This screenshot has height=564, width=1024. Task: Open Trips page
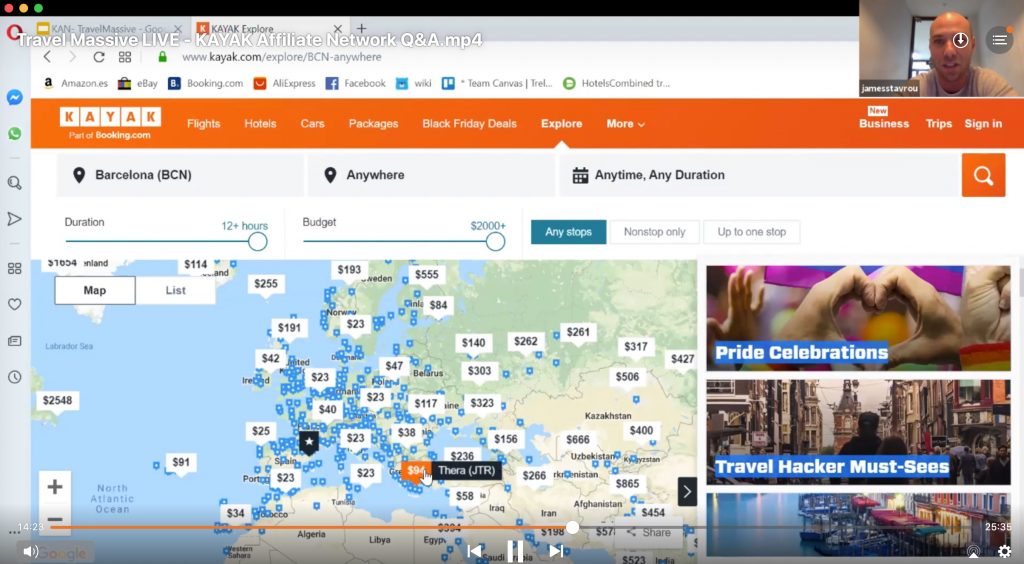tap(938, 123)
